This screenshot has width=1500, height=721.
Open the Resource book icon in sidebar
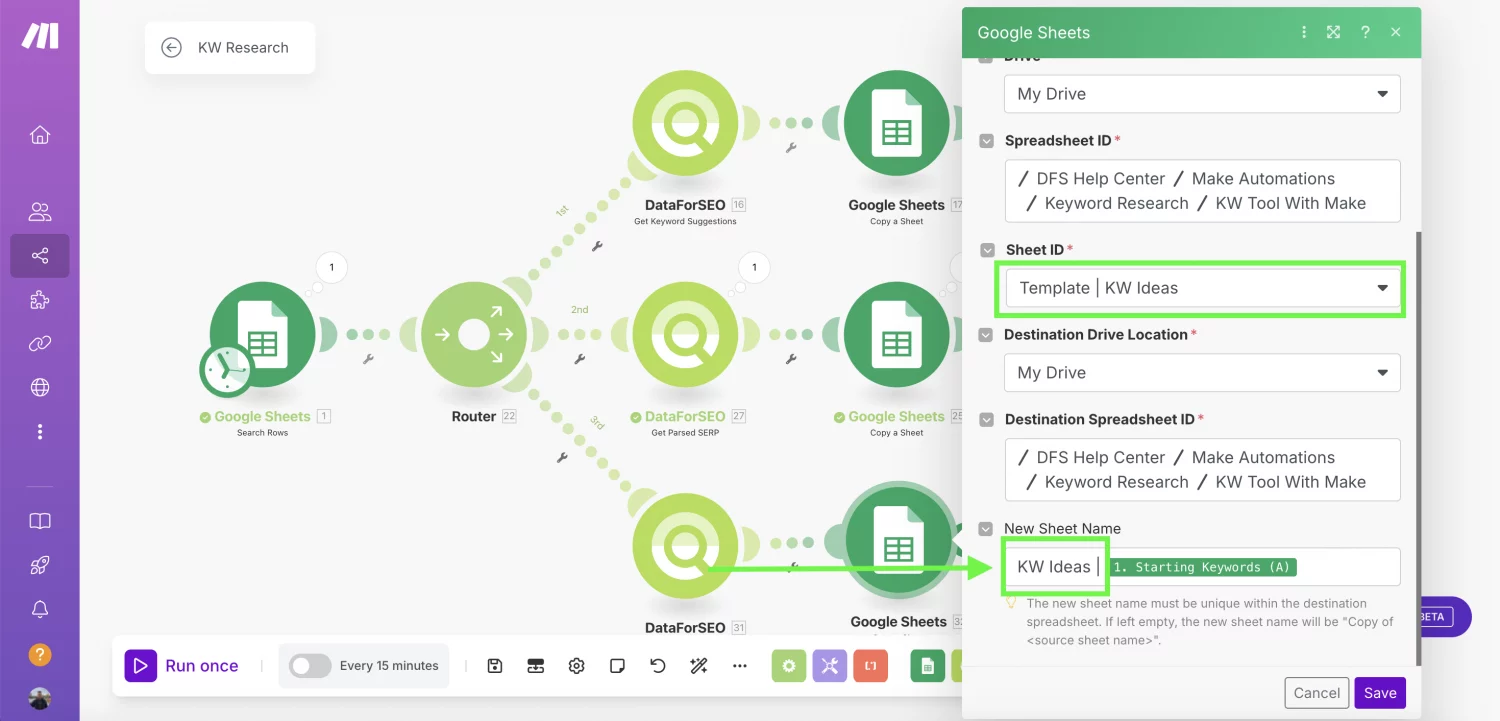[x=40, y=521]
